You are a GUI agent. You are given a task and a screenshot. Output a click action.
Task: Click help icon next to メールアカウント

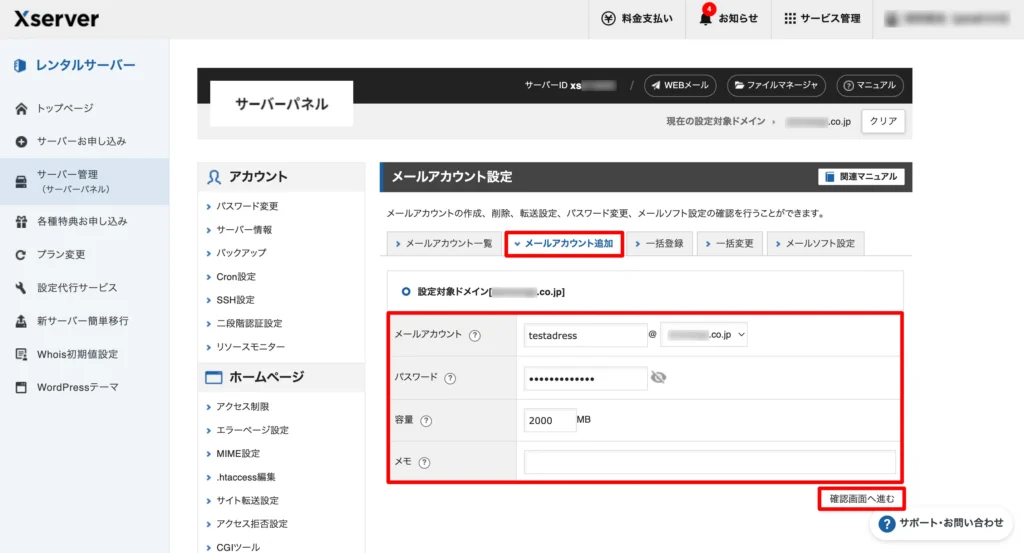(x=475, y=336)
